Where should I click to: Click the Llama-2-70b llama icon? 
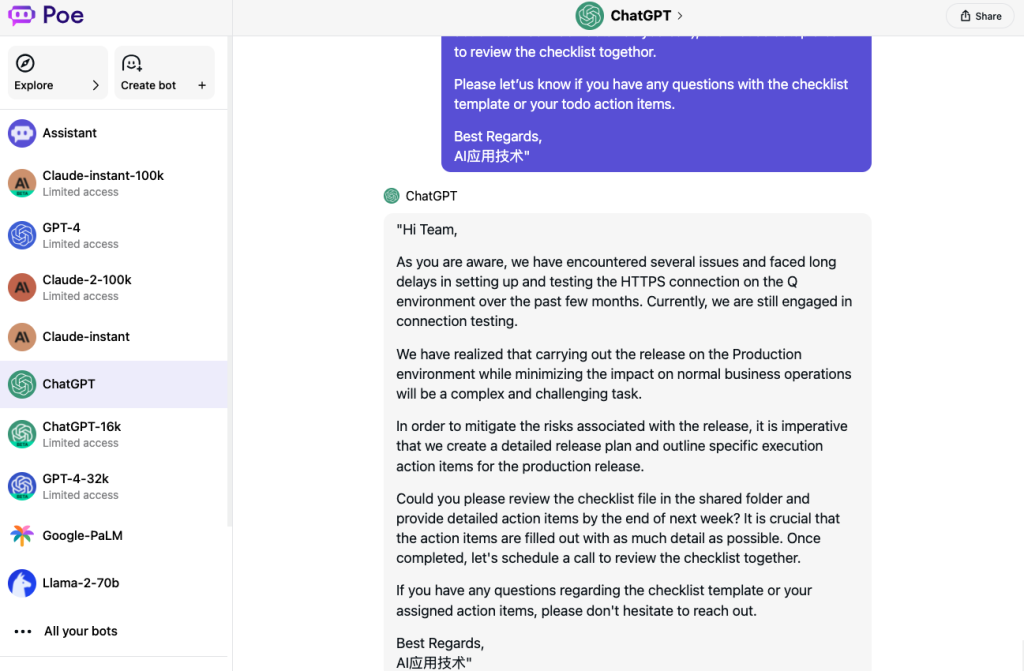22,583
